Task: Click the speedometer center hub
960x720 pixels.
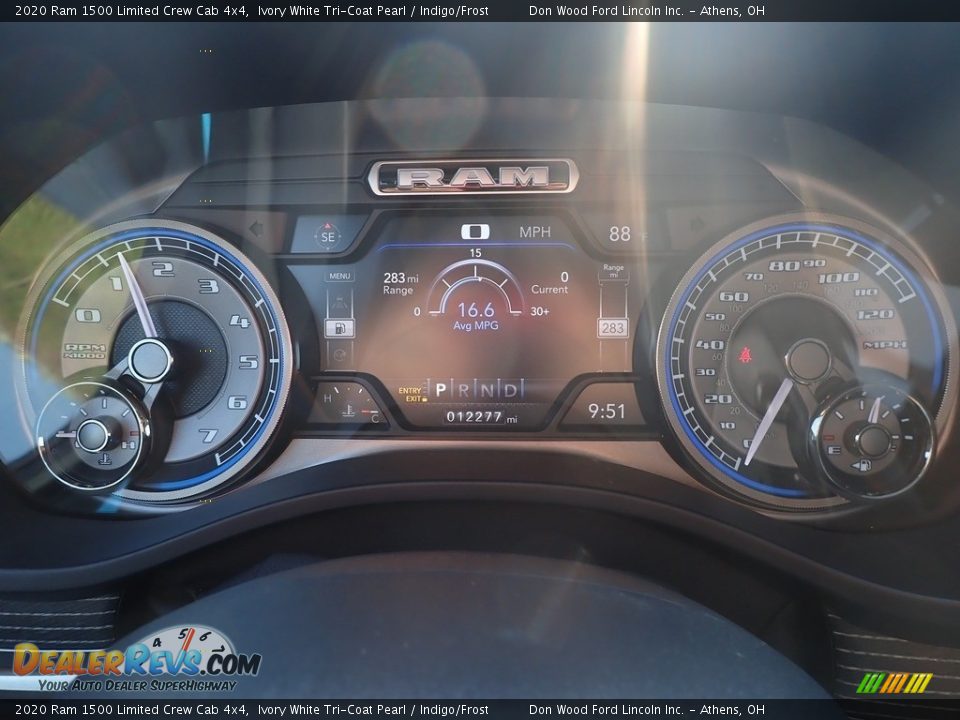Action: tap(808, 361)
